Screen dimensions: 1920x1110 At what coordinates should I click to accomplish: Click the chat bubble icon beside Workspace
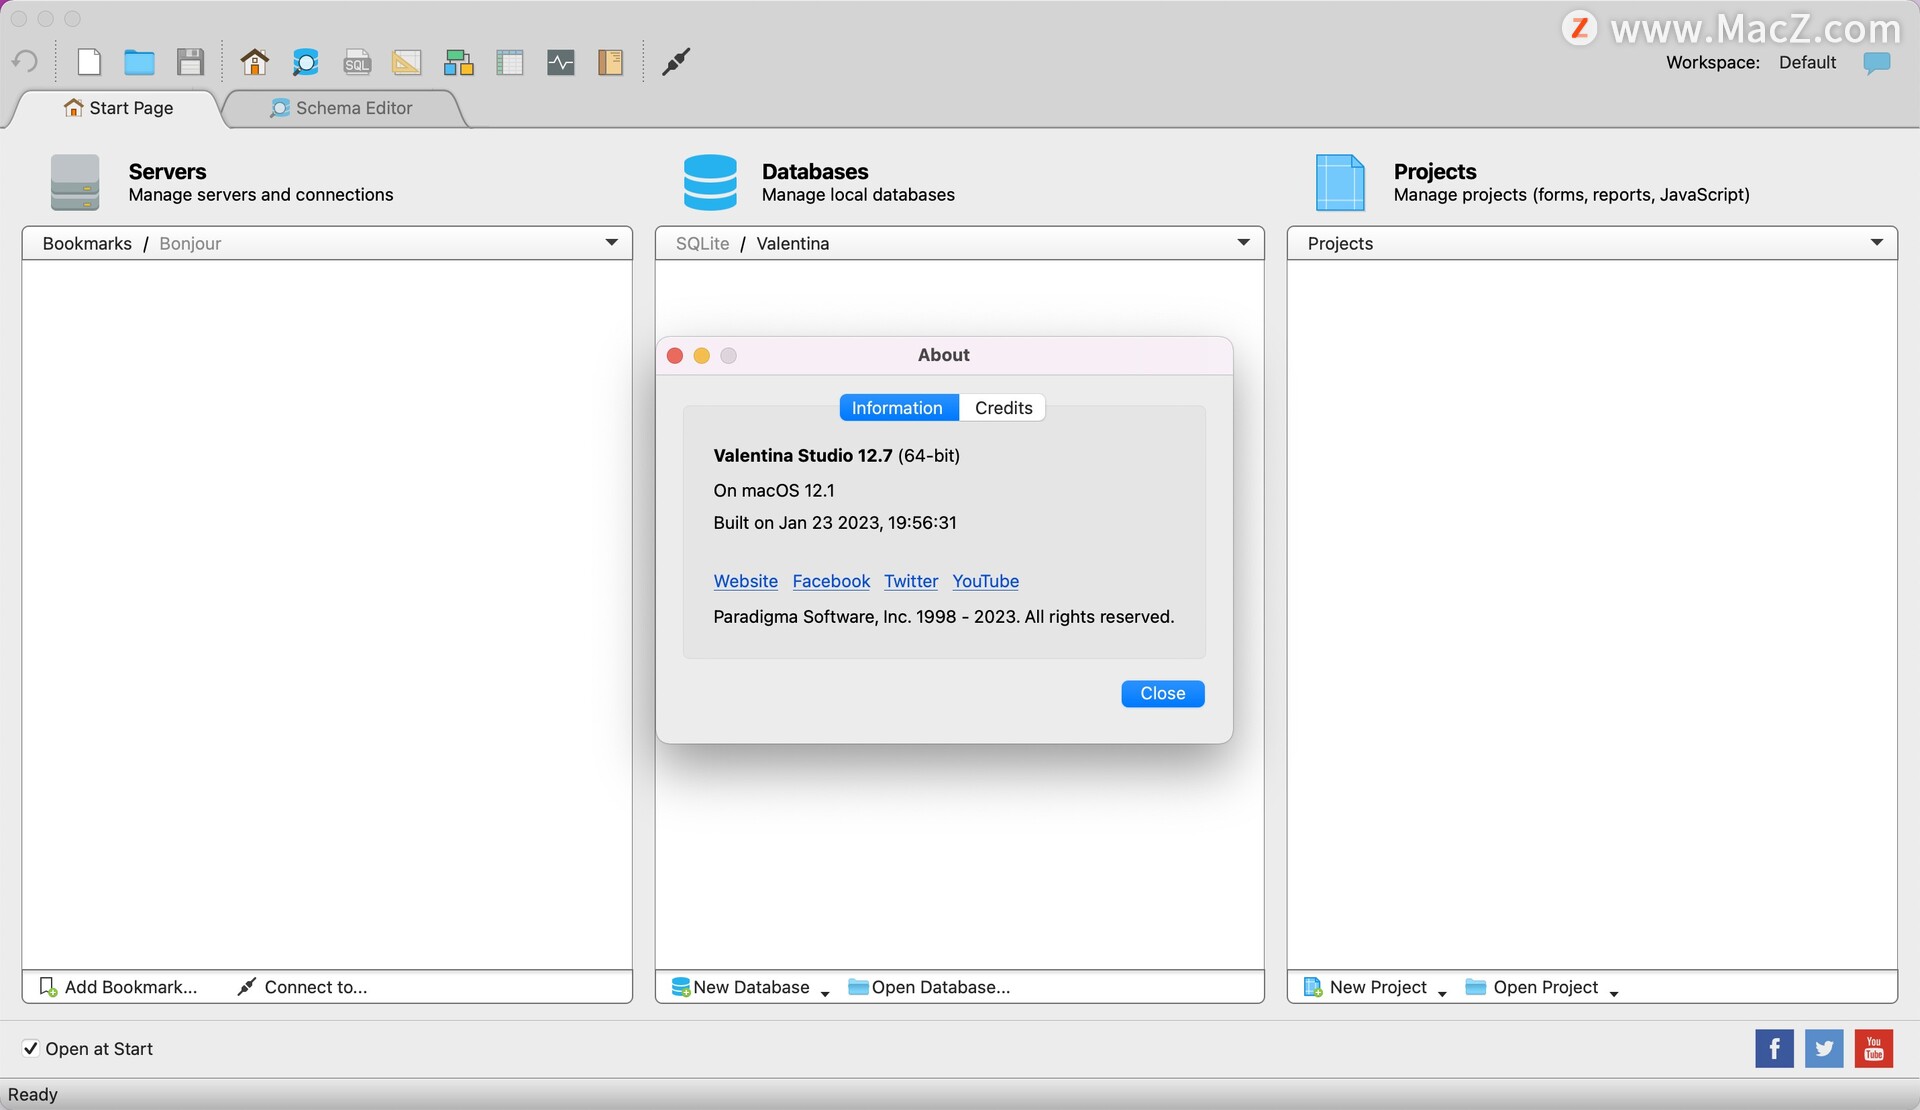pos(1877,62)
